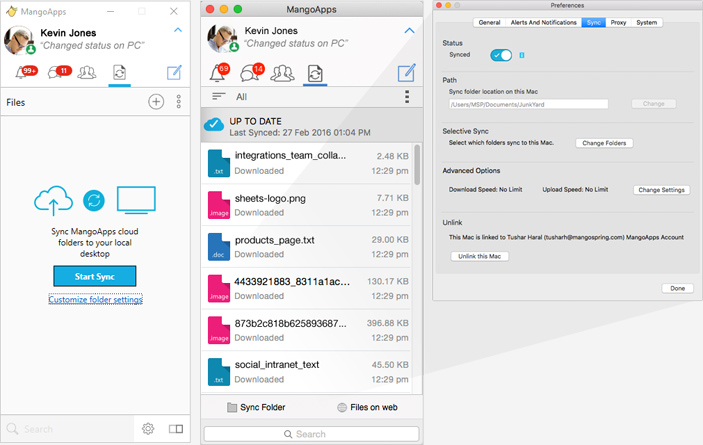Click the add file plus icon
Image resolution: width=703 pixels, height=445 pixels.
tap(156, 102)
